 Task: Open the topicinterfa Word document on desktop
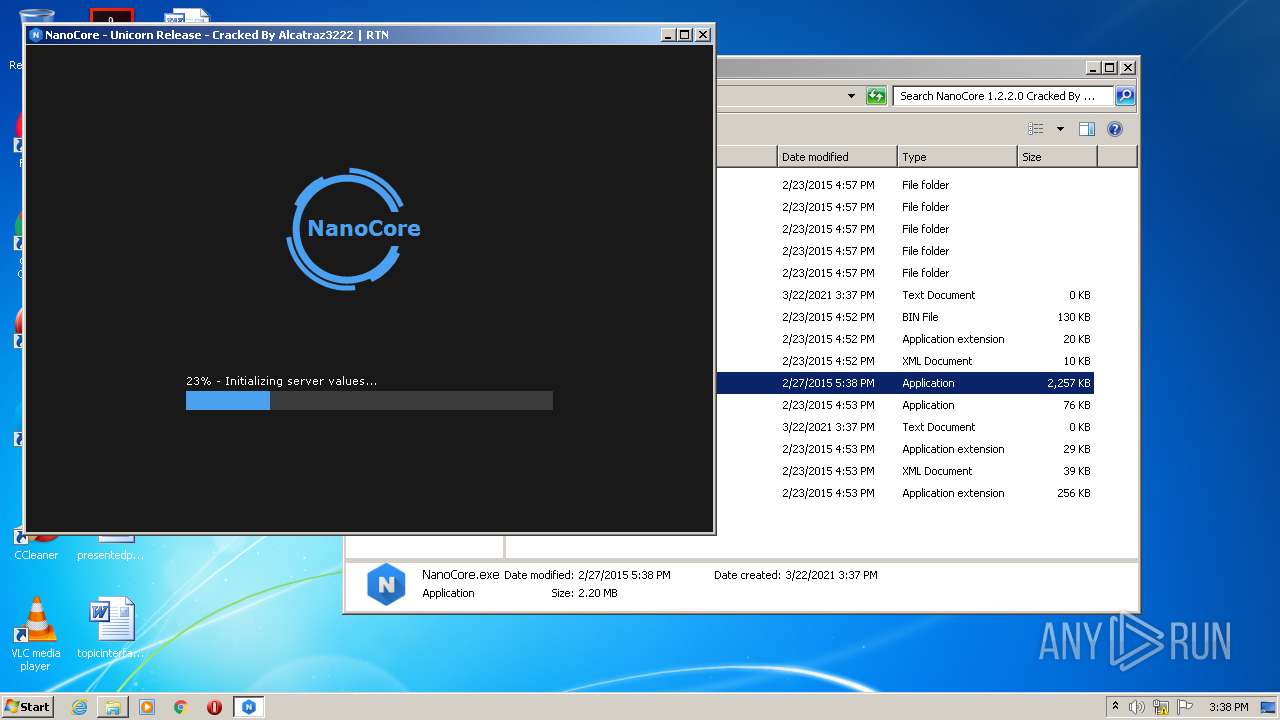pos(111,629)
